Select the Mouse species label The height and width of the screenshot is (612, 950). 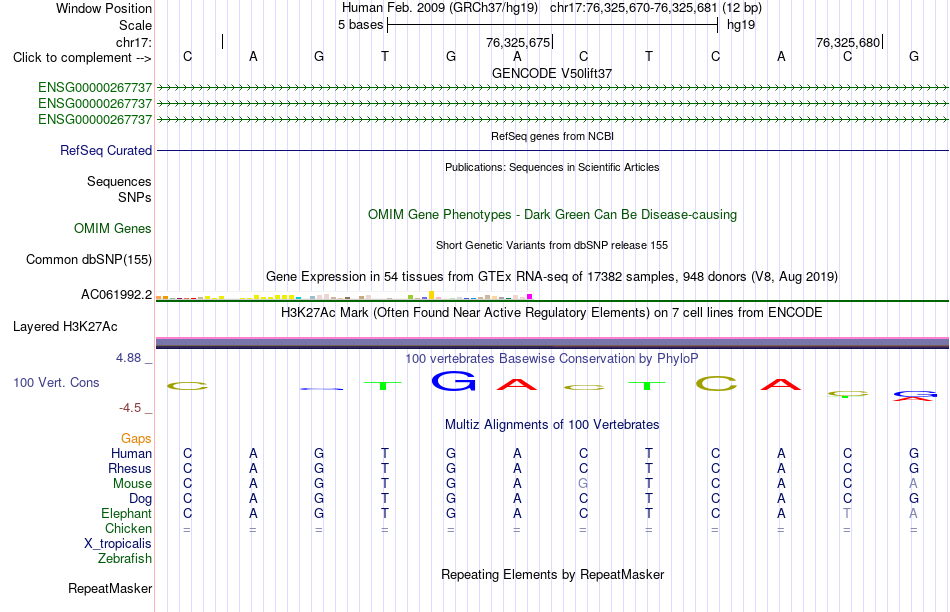tap(132, 484)
